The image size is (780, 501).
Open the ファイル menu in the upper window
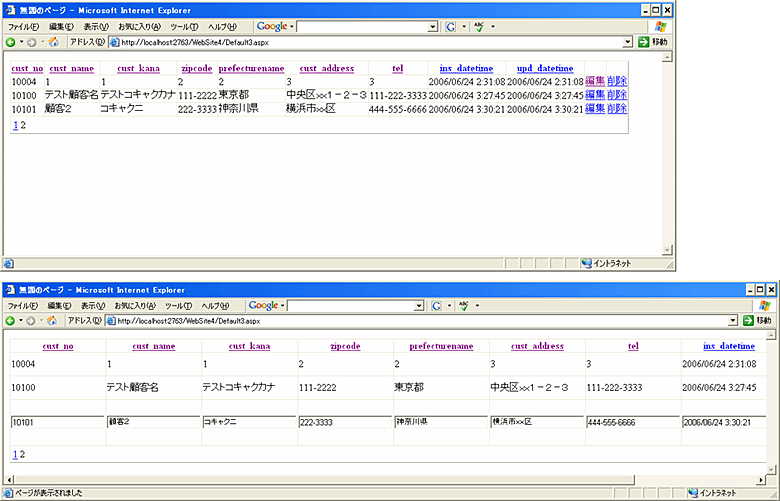[x=23, y=26]
